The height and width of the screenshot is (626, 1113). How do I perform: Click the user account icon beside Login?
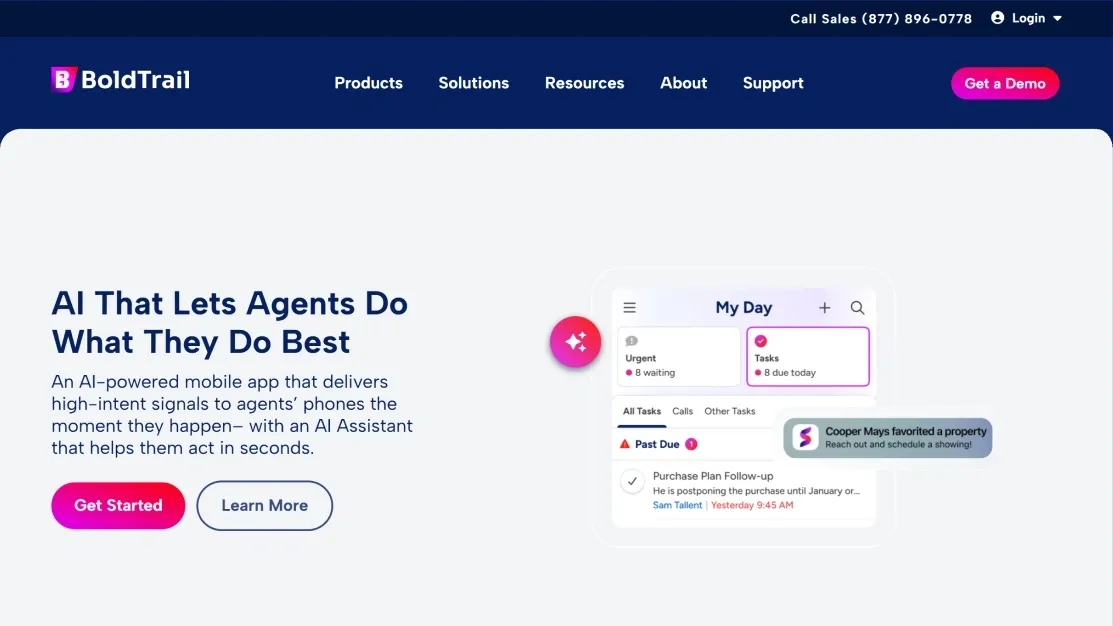click(x=997, y=18)
